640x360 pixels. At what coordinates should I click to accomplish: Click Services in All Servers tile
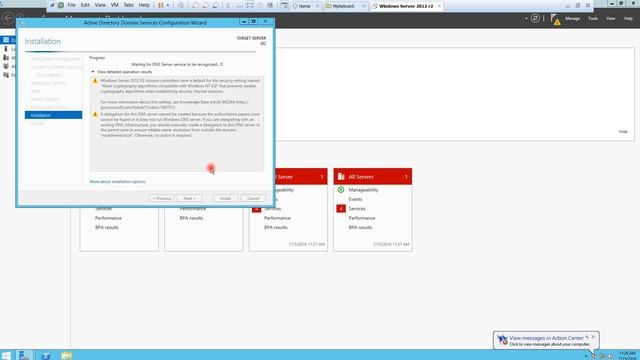tap(357, 209)
